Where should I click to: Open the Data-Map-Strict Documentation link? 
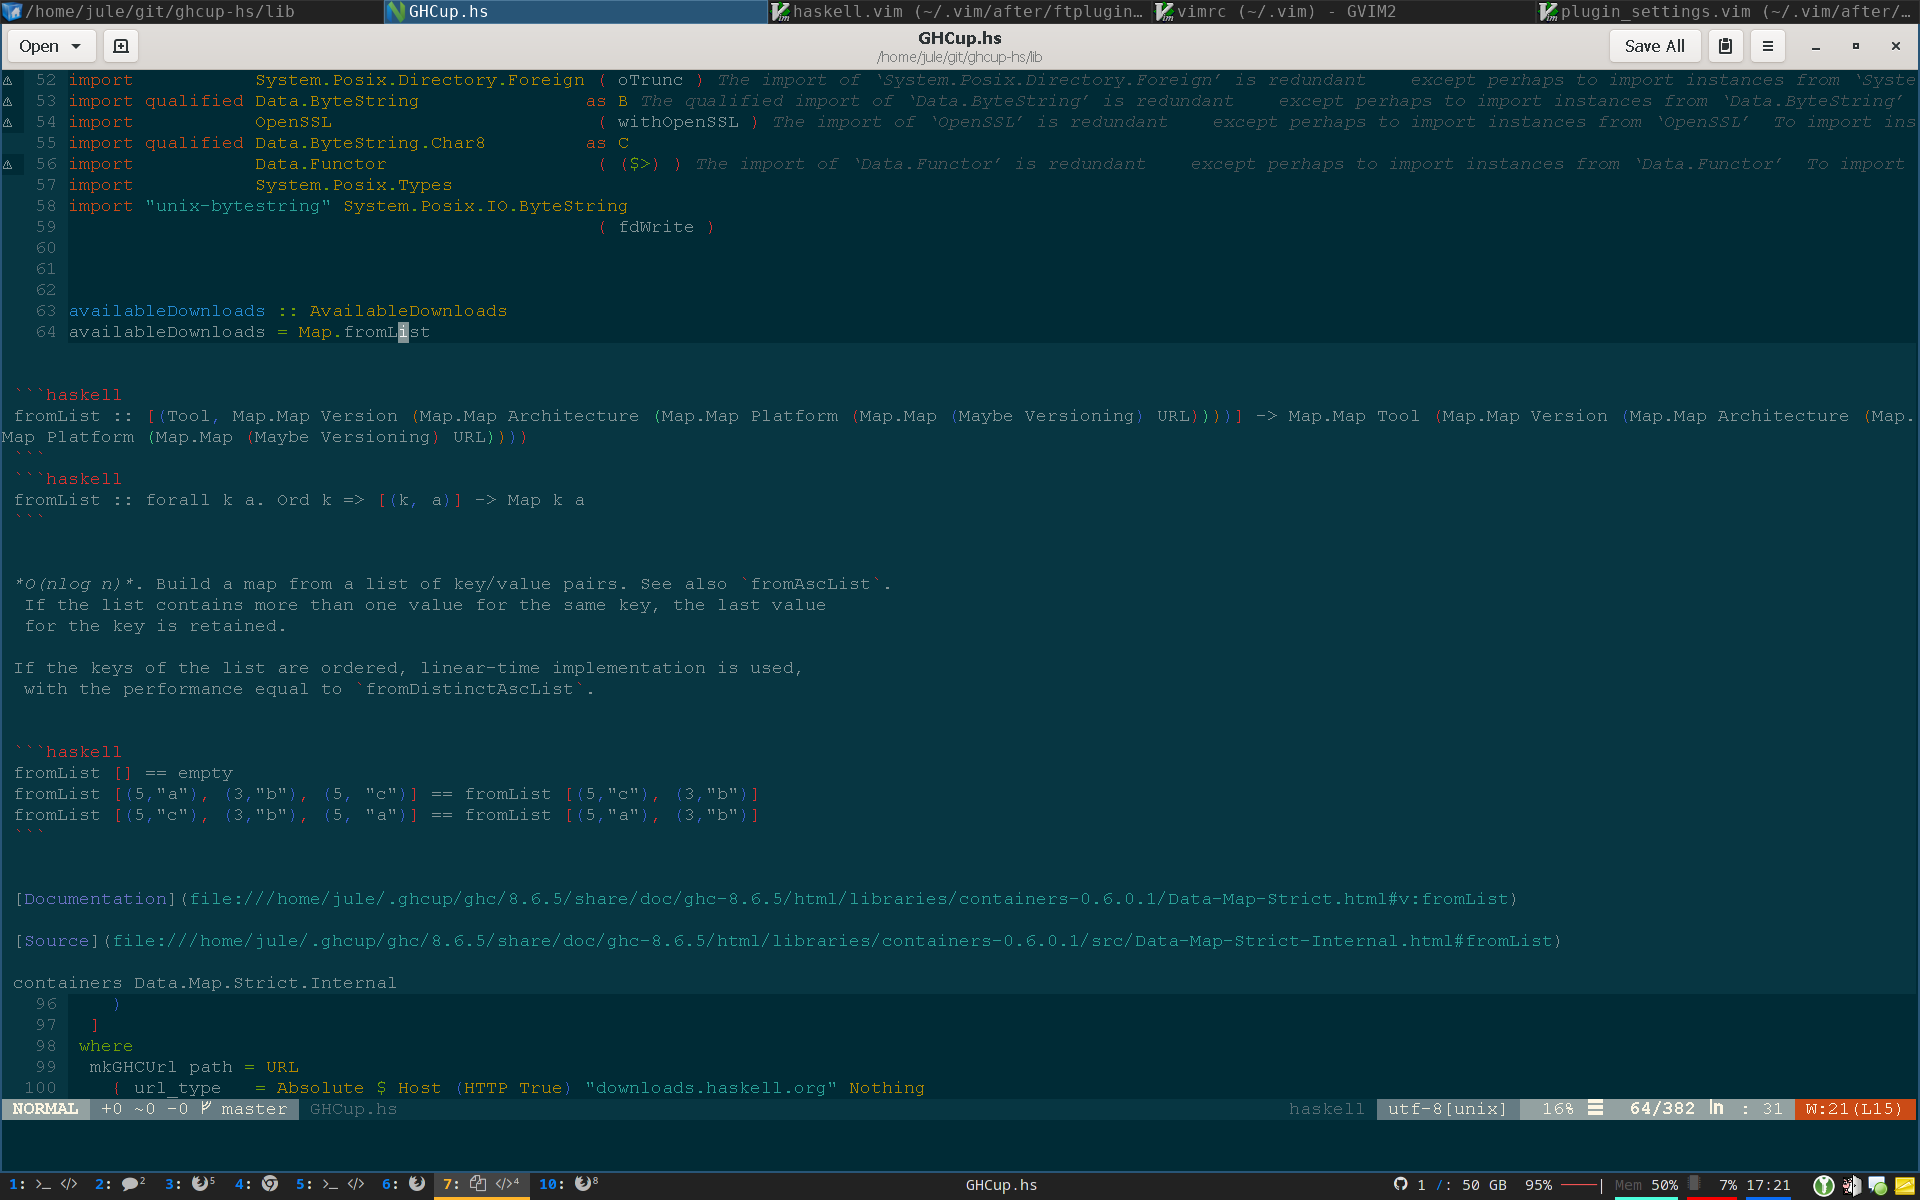click(x=93, y=898)
